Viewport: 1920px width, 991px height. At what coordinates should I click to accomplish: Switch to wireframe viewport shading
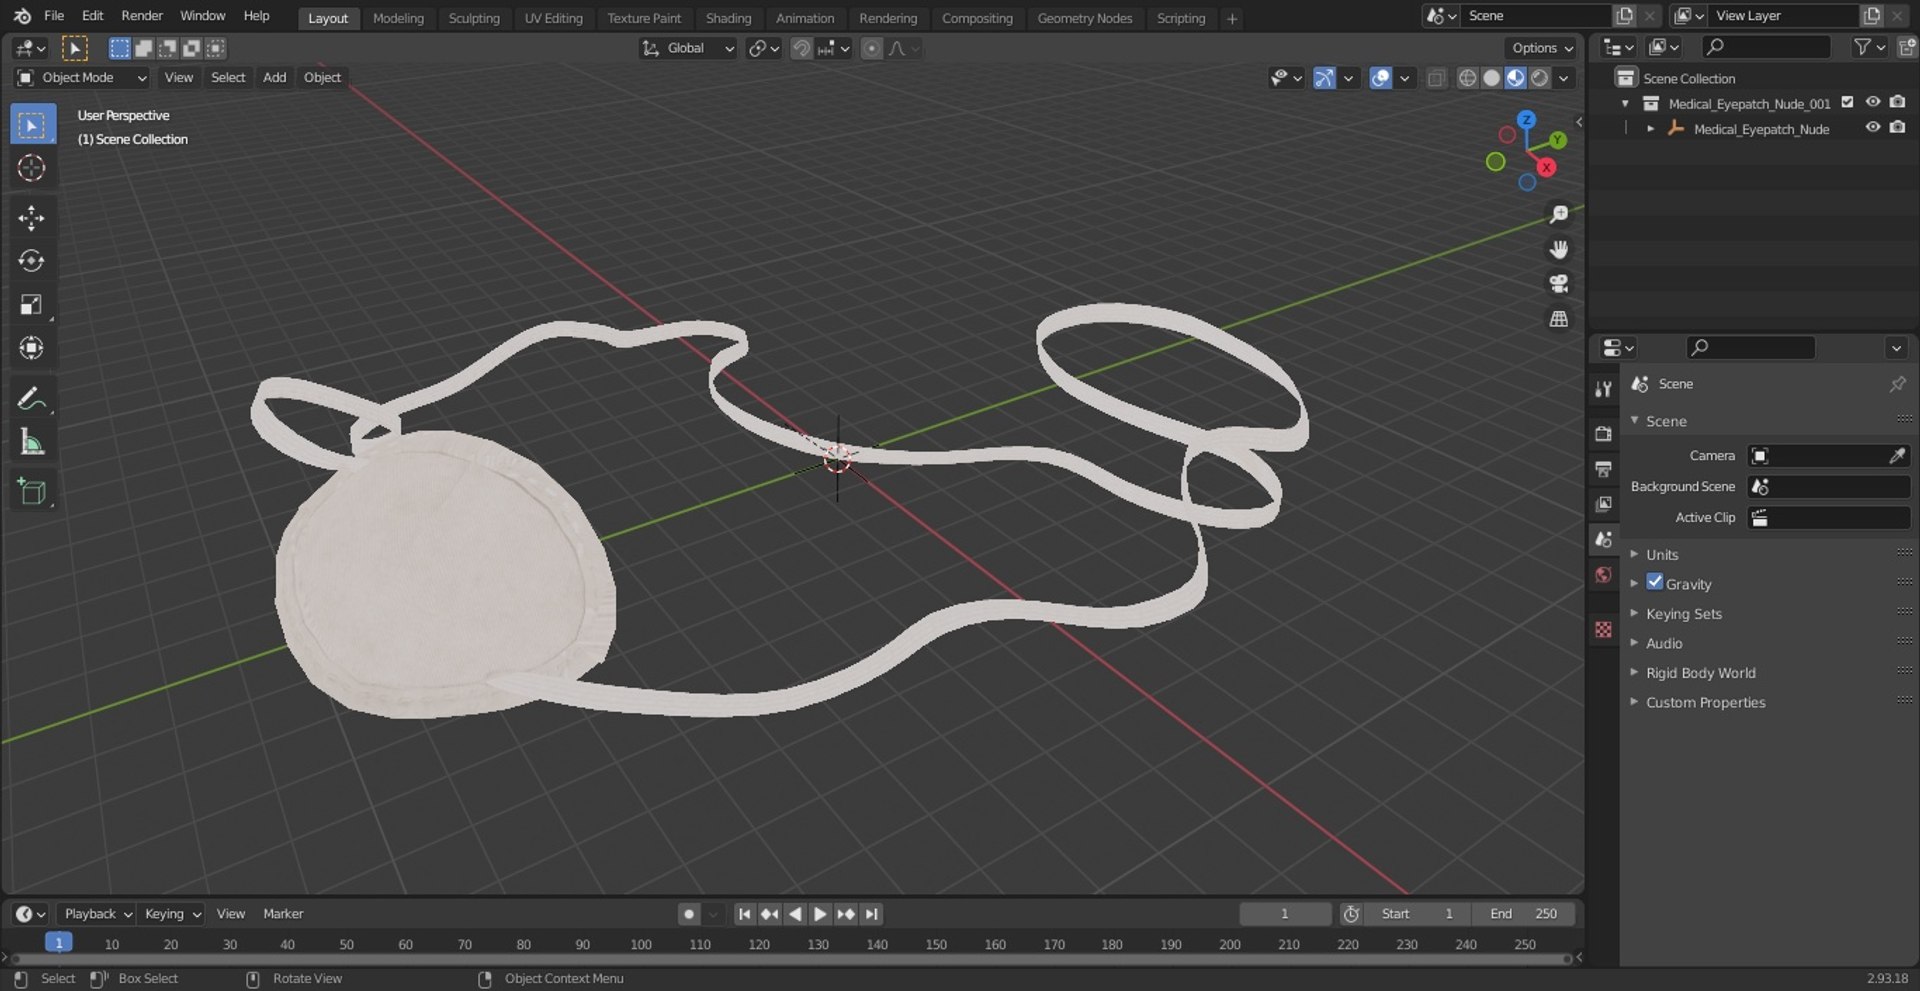[x=1467, y=78]
